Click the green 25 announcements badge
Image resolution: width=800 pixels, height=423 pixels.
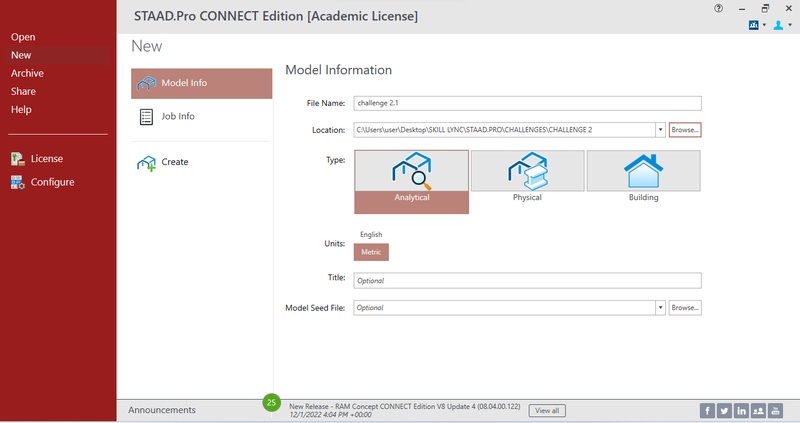271,403
